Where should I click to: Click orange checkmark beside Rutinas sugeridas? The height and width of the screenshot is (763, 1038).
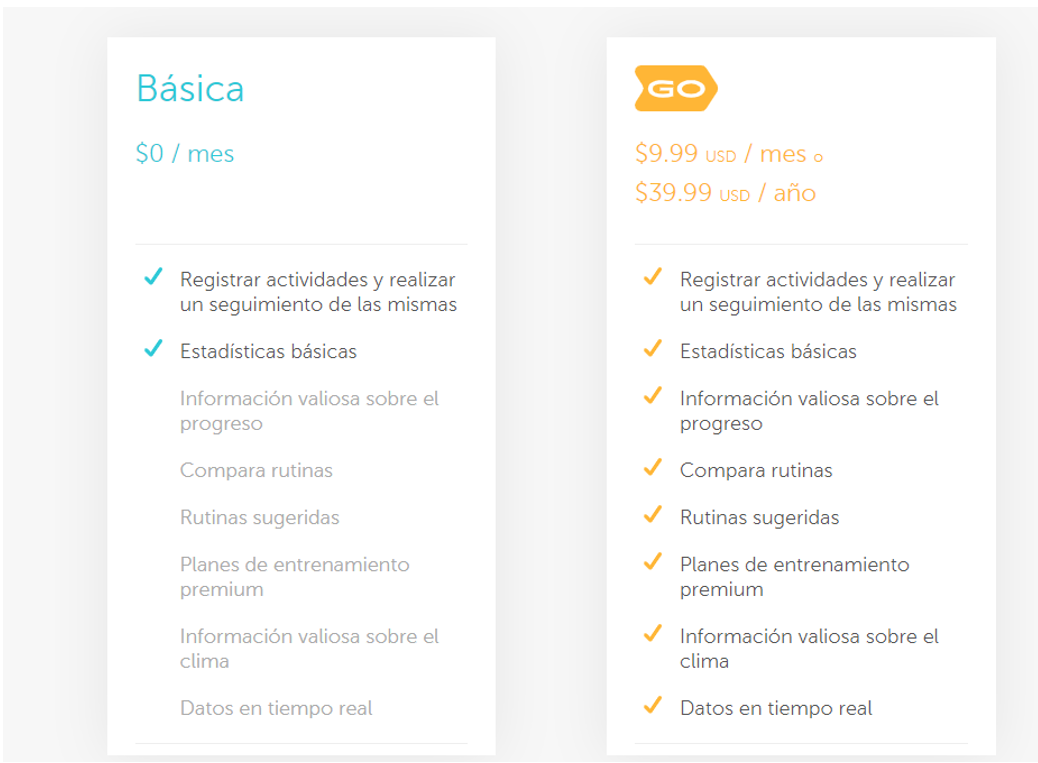[x=653, y=514]
